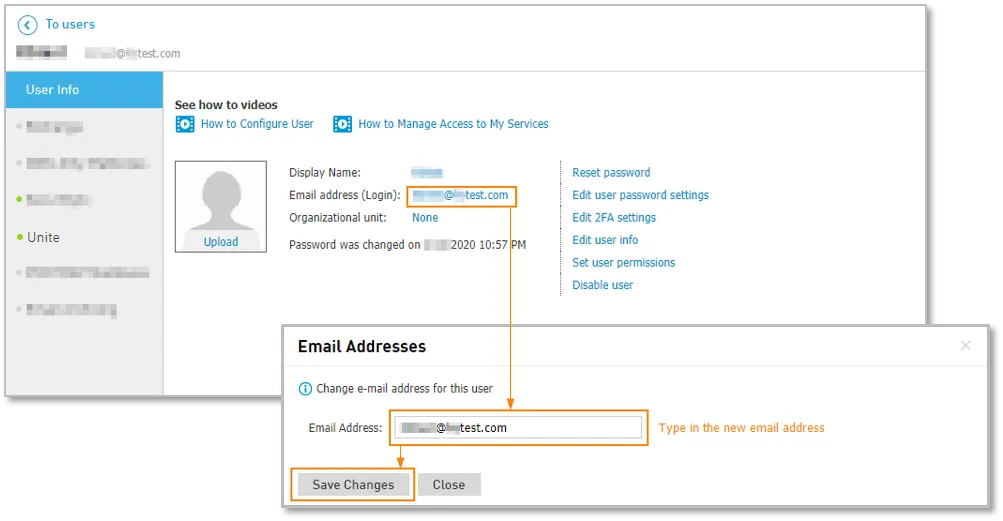The image size is (1003, 521).
Task: Click Reset password link
Action: click(x=611, y=173)
